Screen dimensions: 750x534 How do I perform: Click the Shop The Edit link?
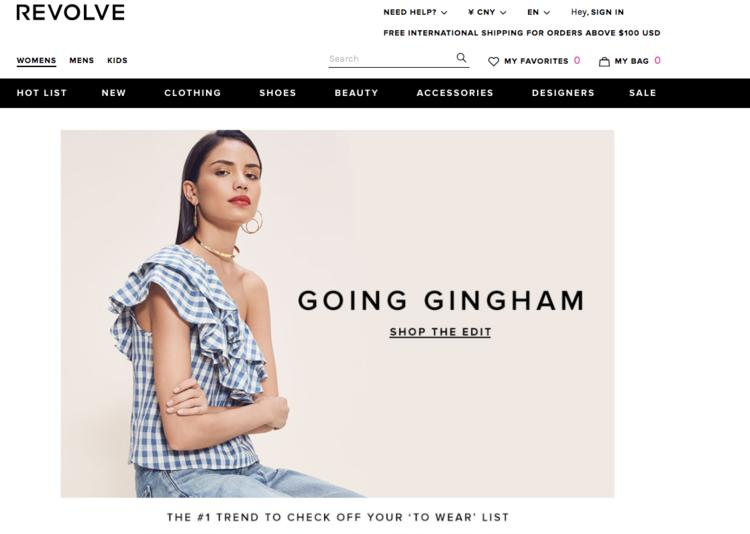tap(441, 332)
